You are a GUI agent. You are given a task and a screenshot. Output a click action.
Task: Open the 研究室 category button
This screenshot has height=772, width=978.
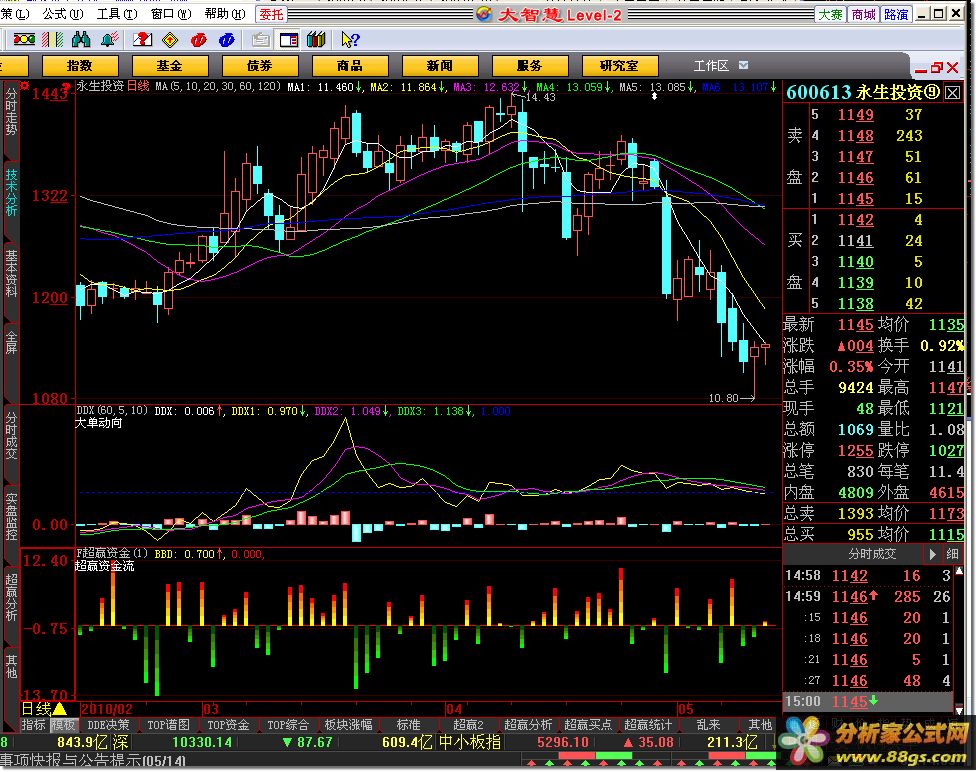point(619,66)
